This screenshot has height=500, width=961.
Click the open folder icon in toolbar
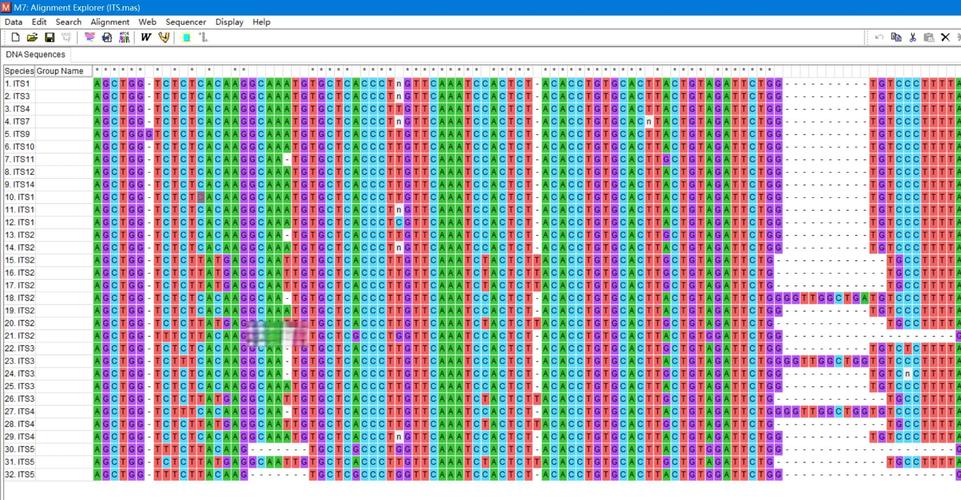[32, 37]
